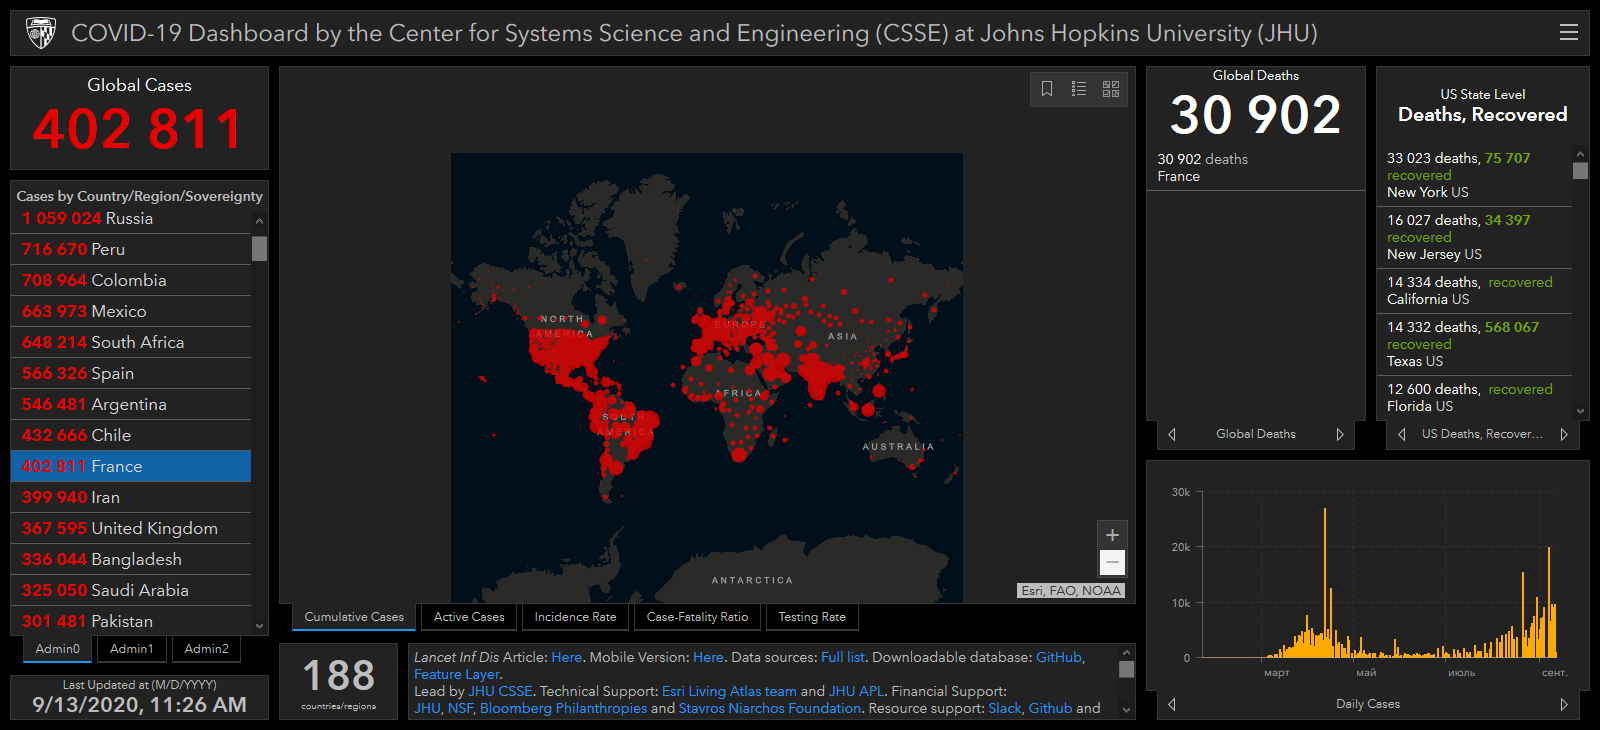Image resolution: width=1600 pixels, height=730 pixels.
Task: Open Esri Living Atlas team link
Action: (x=729, y=691)
